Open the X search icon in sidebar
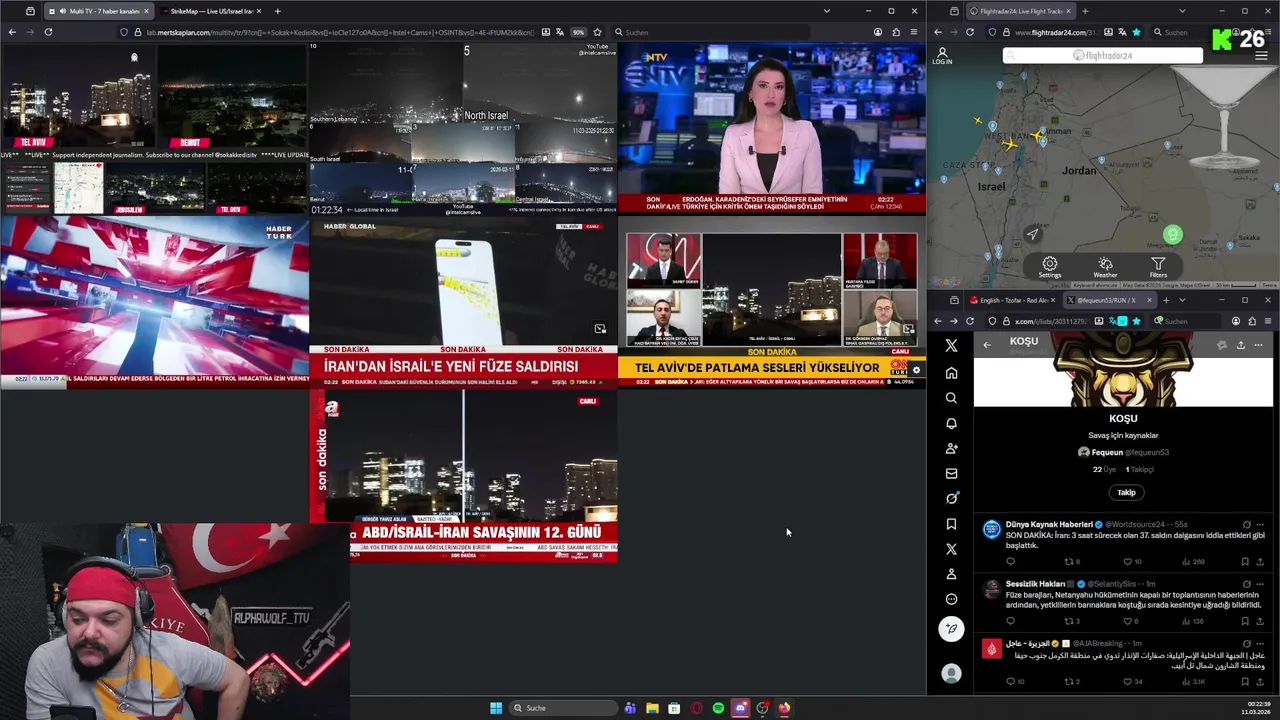 coord(951,398)
